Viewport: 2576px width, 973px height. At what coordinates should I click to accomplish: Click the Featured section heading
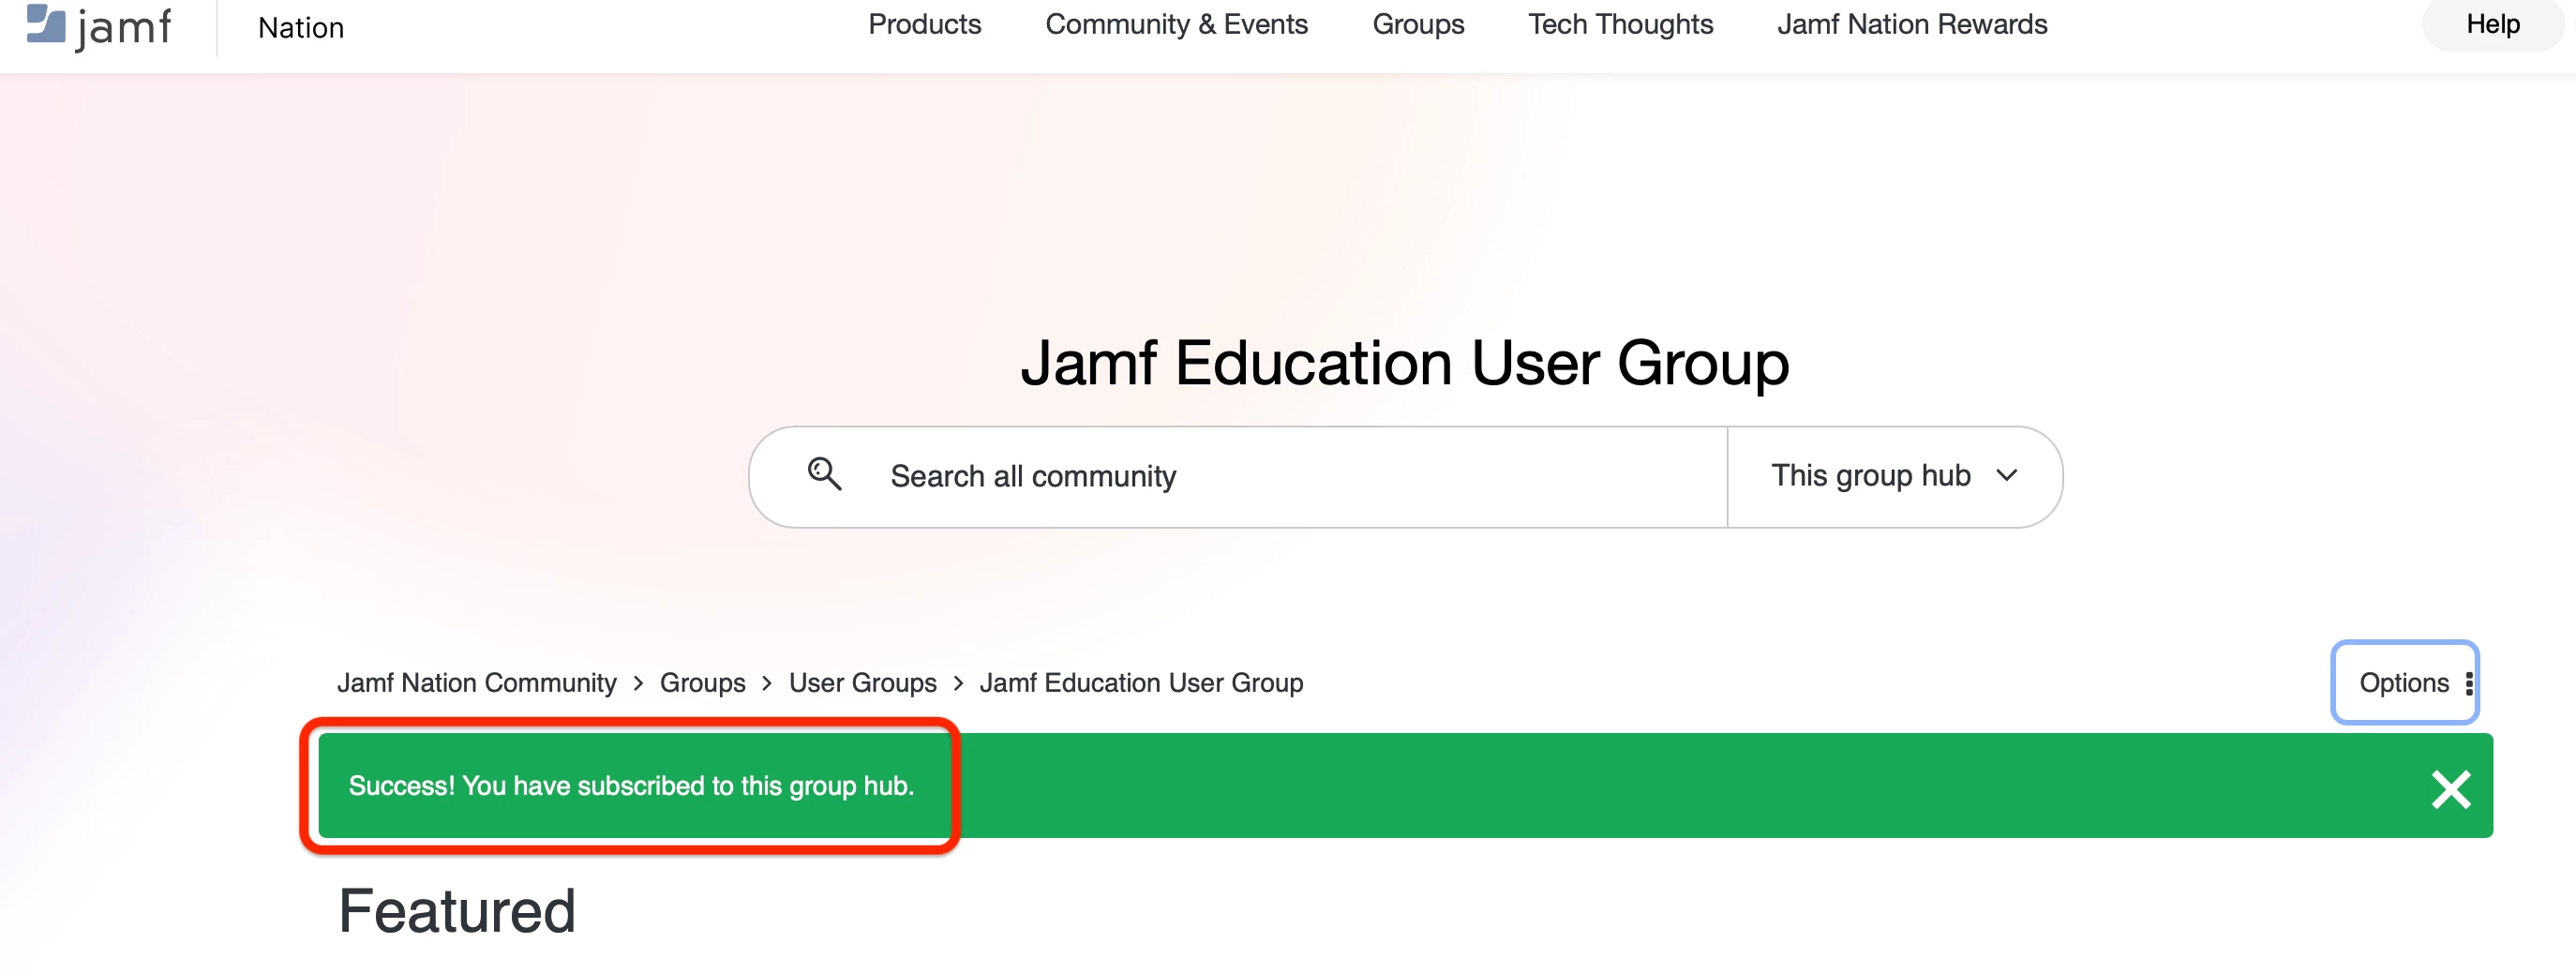click(x=457, y=911)
